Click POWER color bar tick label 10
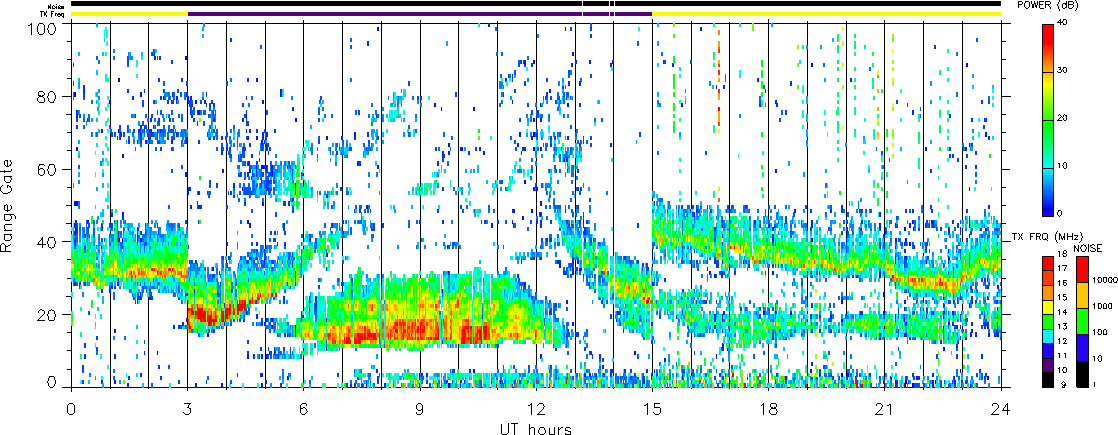The height and width of the screenshot is (435, 1118). pyautogui.click(x=1062, y=165)
